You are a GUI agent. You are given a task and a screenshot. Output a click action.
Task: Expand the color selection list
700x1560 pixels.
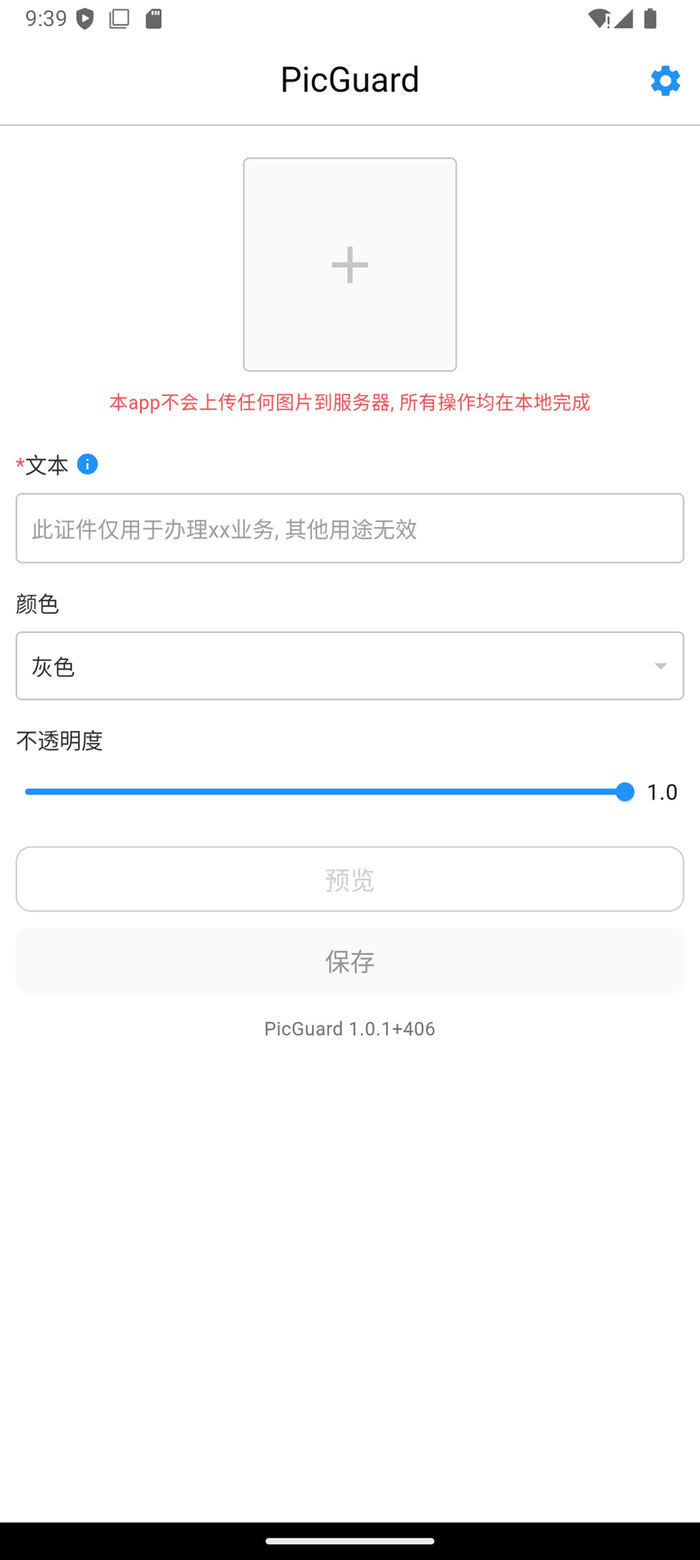pos(349,665)
